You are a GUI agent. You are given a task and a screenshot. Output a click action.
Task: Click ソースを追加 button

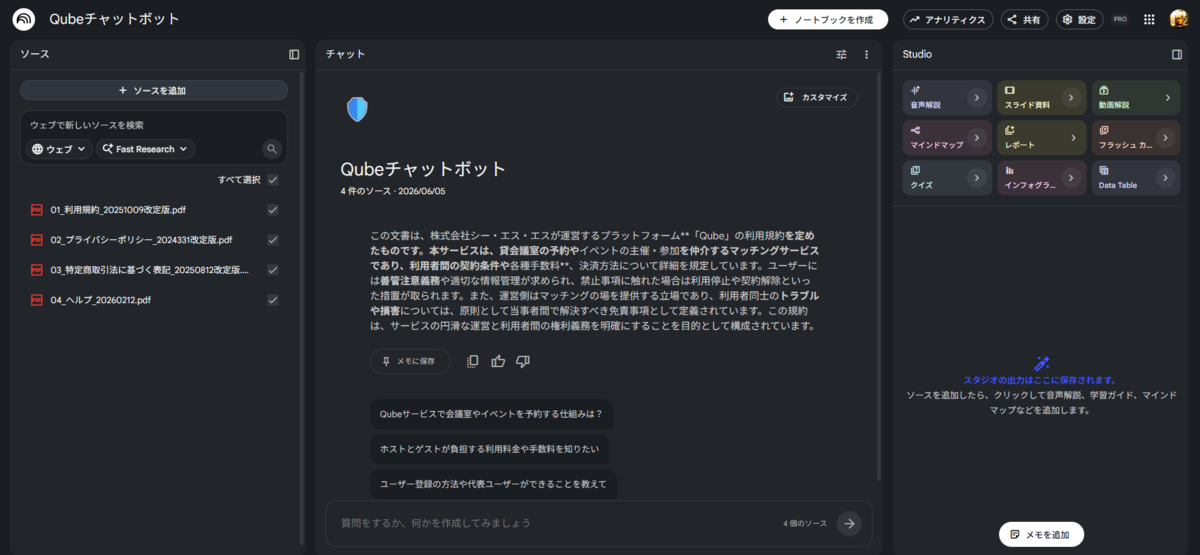[x=154, y=90]
